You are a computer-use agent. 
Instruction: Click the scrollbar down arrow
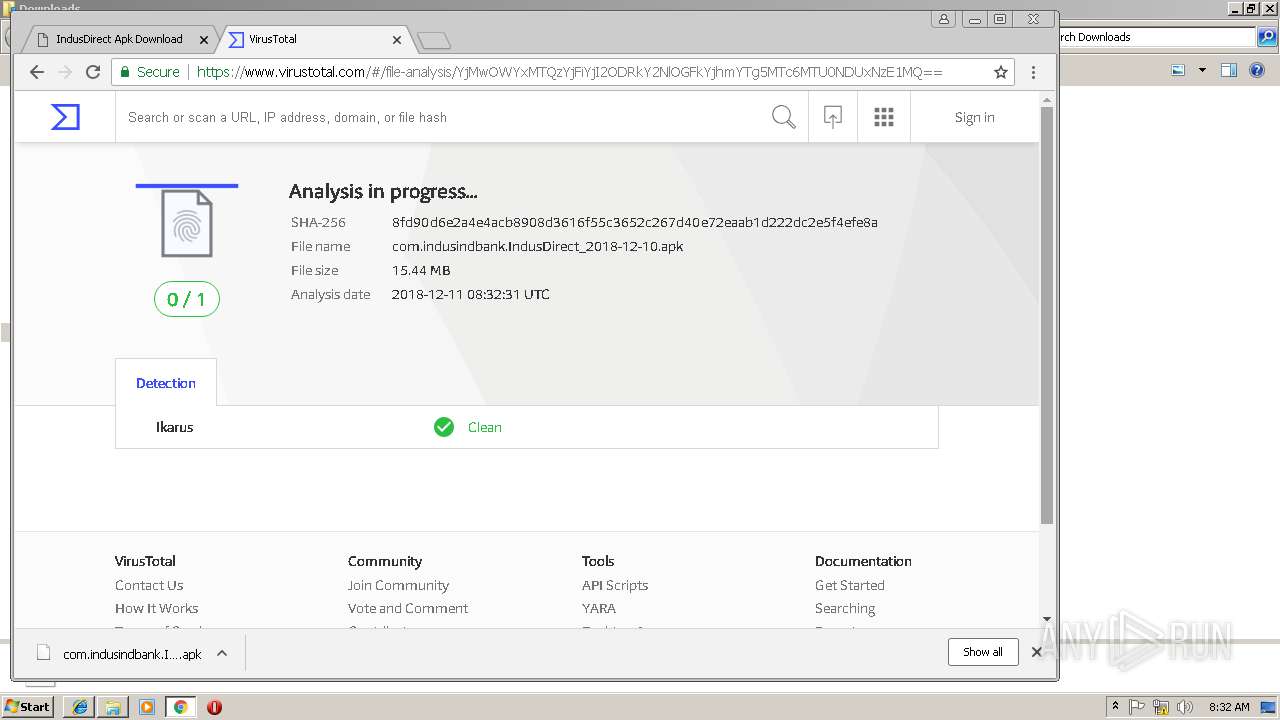tap(1047, 619)
